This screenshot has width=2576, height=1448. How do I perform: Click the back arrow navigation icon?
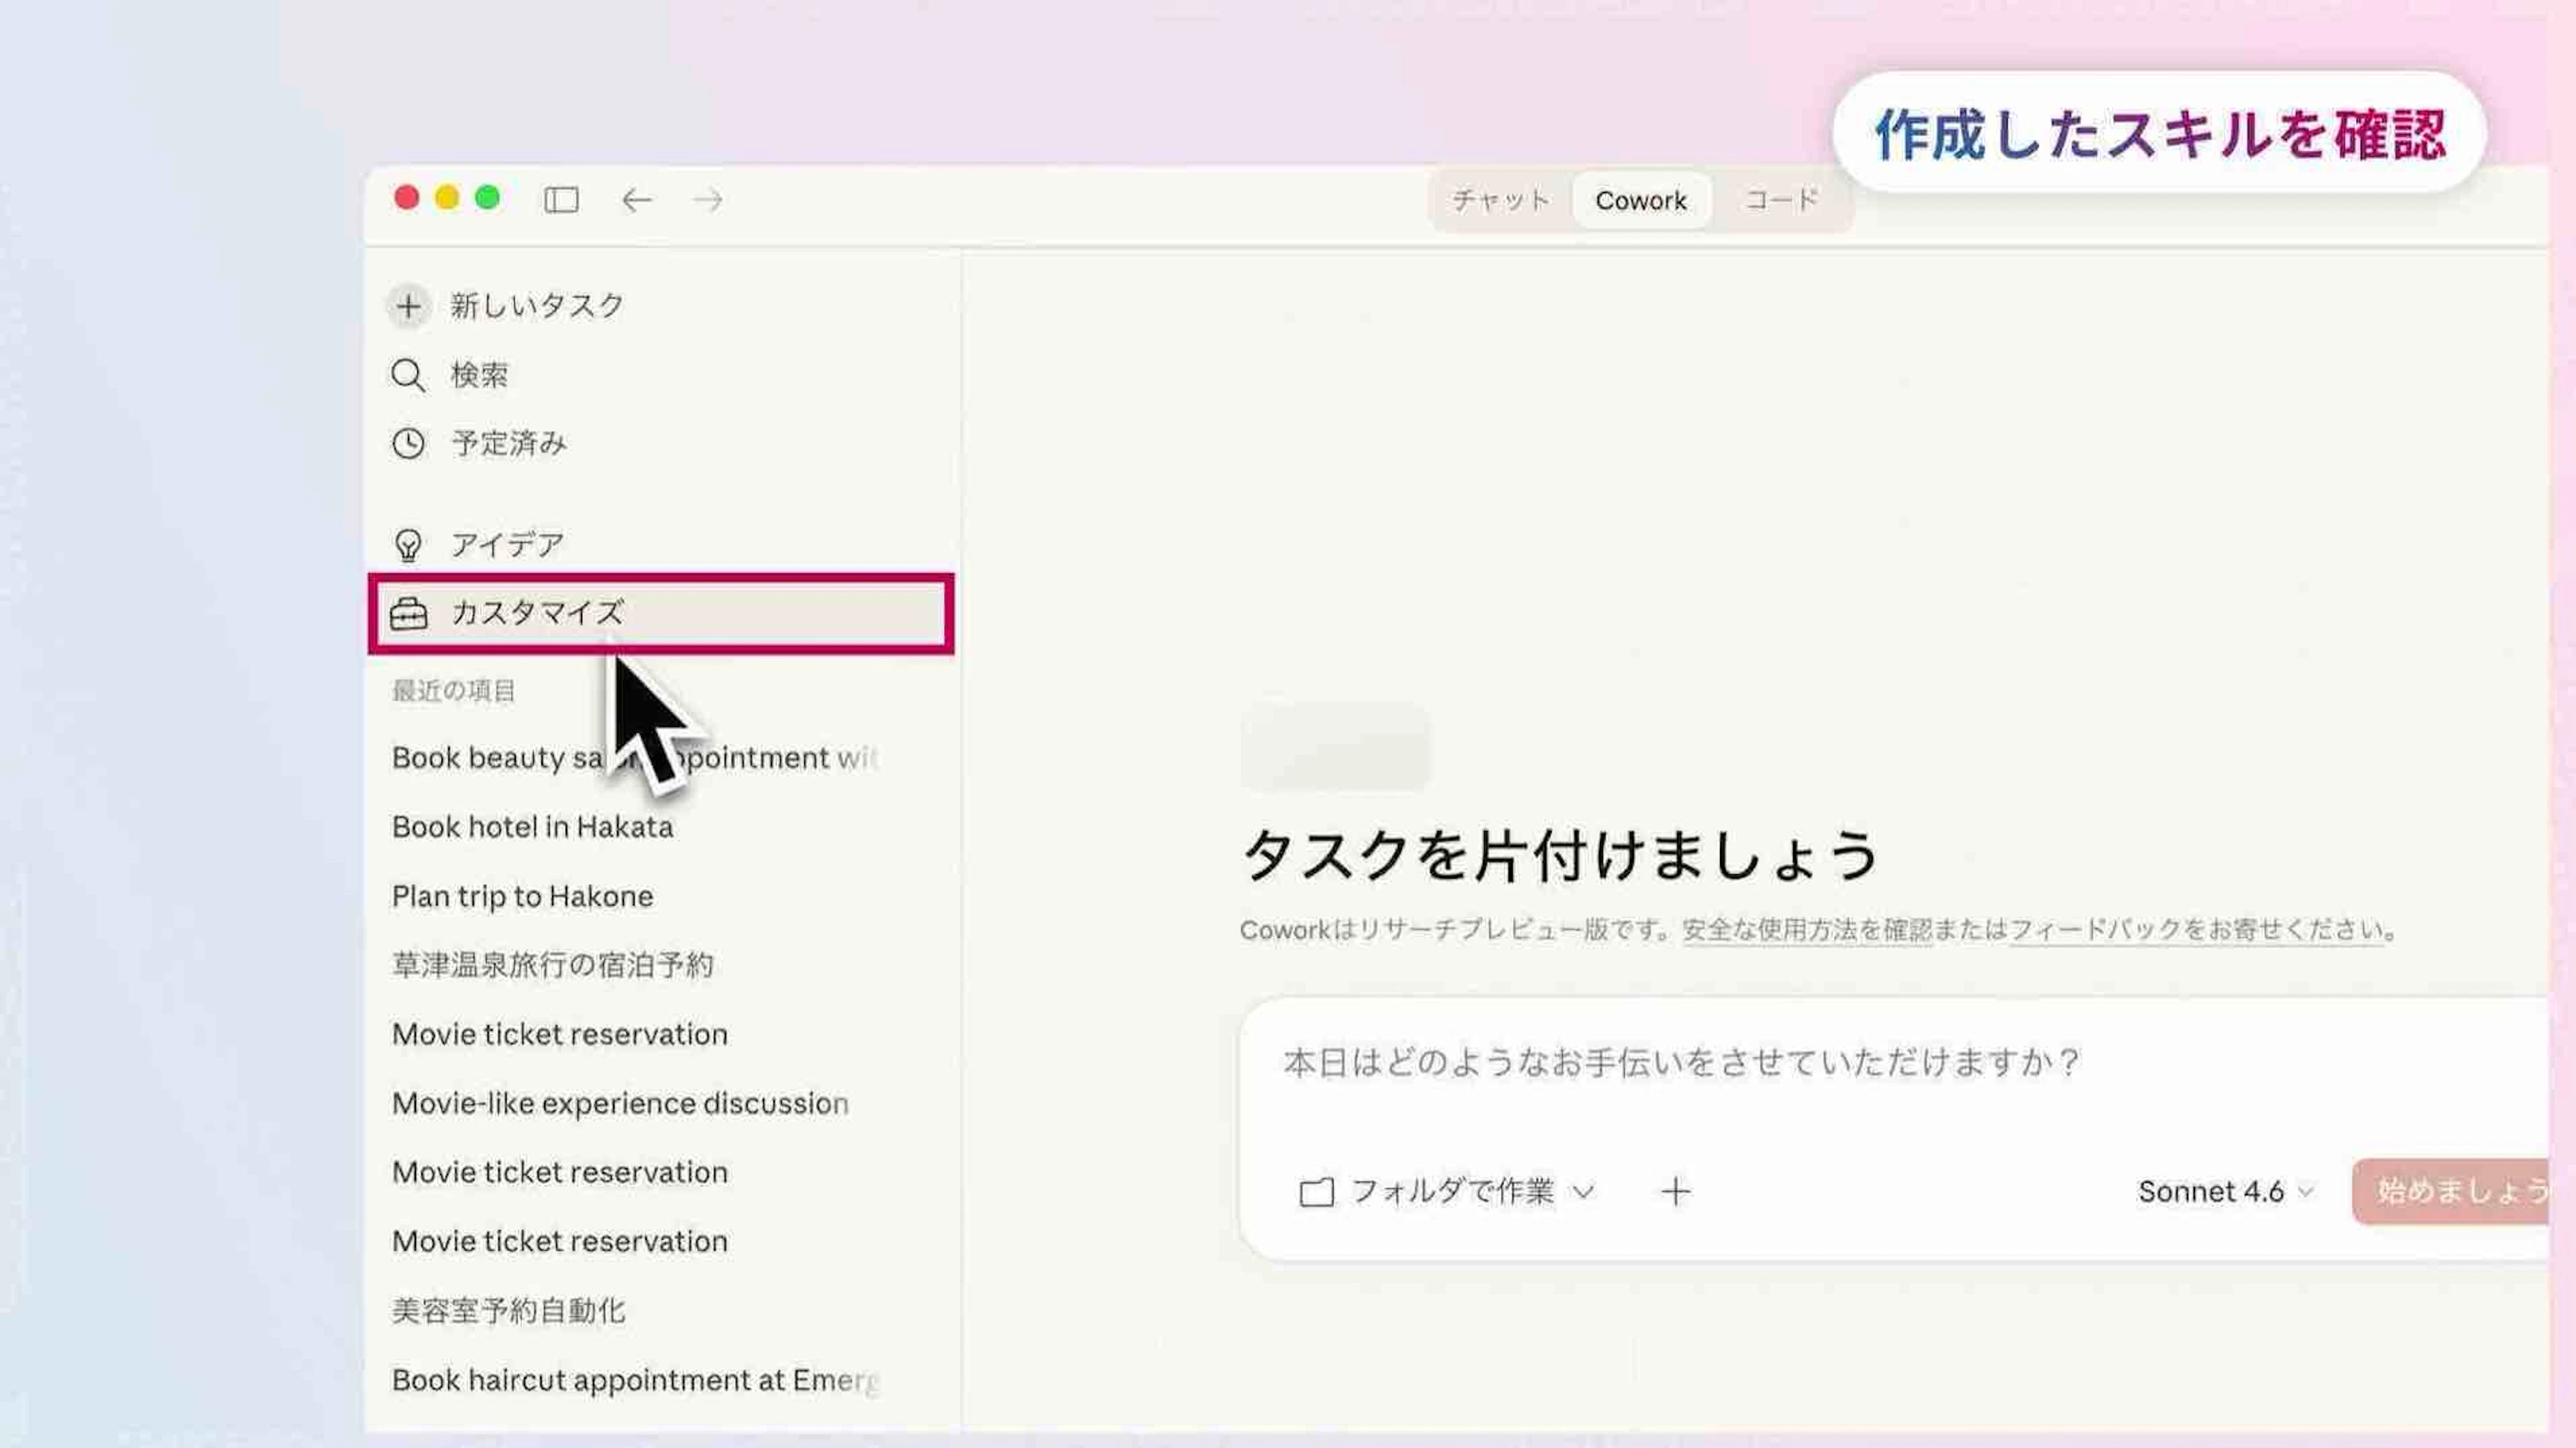(636, 200)
